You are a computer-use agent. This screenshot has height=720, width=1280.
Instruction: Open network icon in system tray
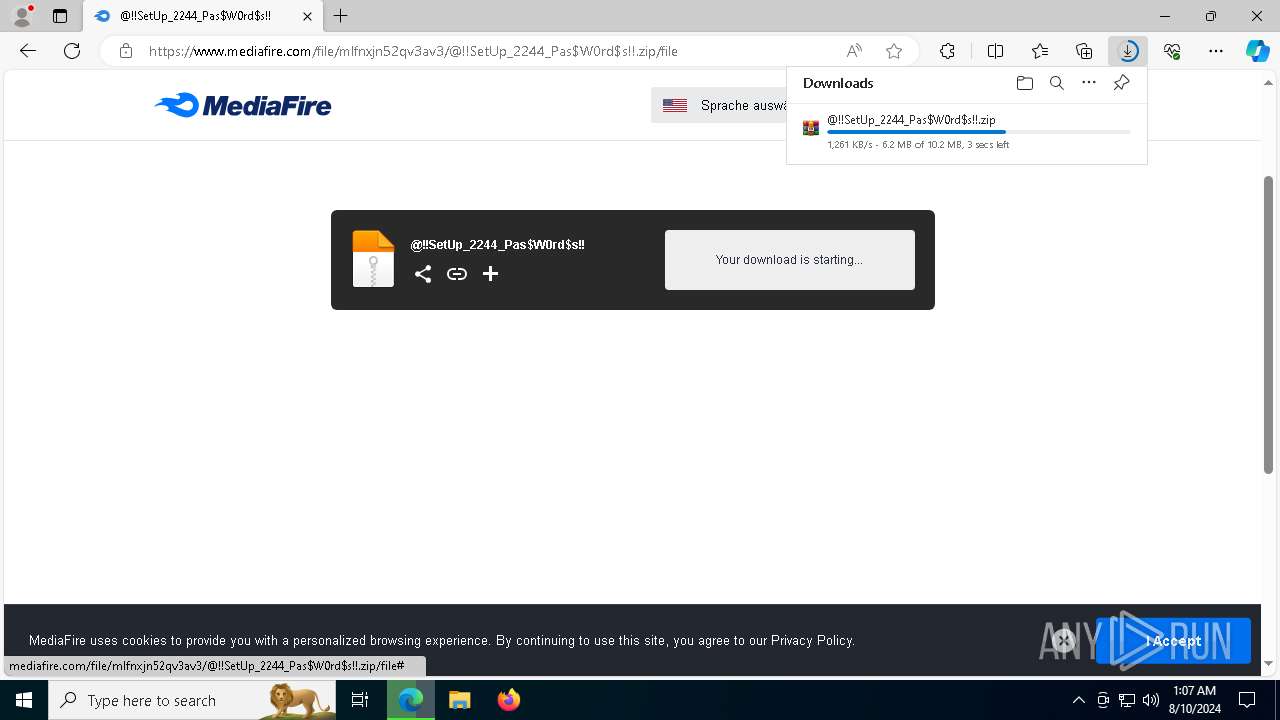[x=1127, y=700]
